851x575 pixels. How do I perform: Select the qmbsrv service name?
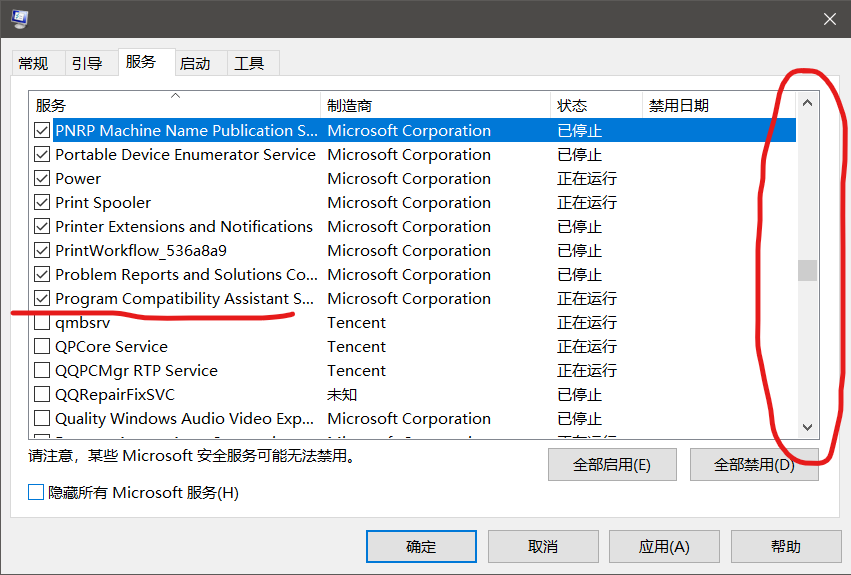[x=82, y=323]
